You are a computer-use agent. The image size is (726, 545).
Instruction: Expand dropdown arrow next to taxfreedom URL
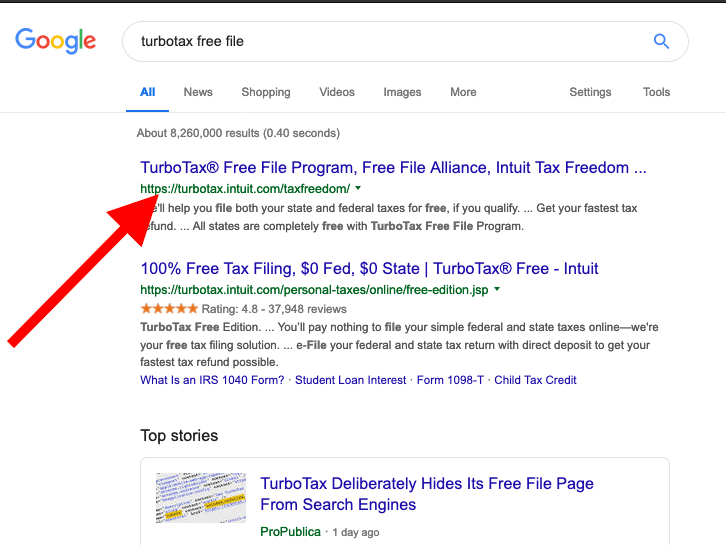[358, 188]
